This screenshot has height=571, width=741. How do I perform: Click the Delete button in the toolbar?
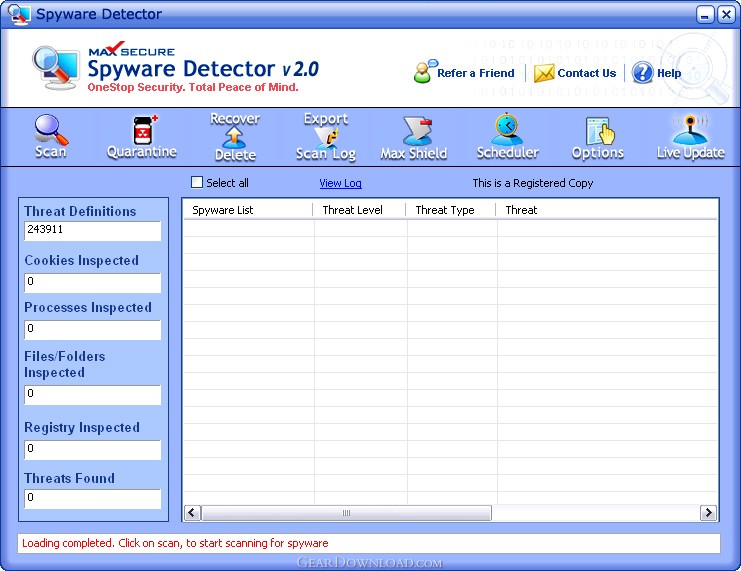[235, 155]
